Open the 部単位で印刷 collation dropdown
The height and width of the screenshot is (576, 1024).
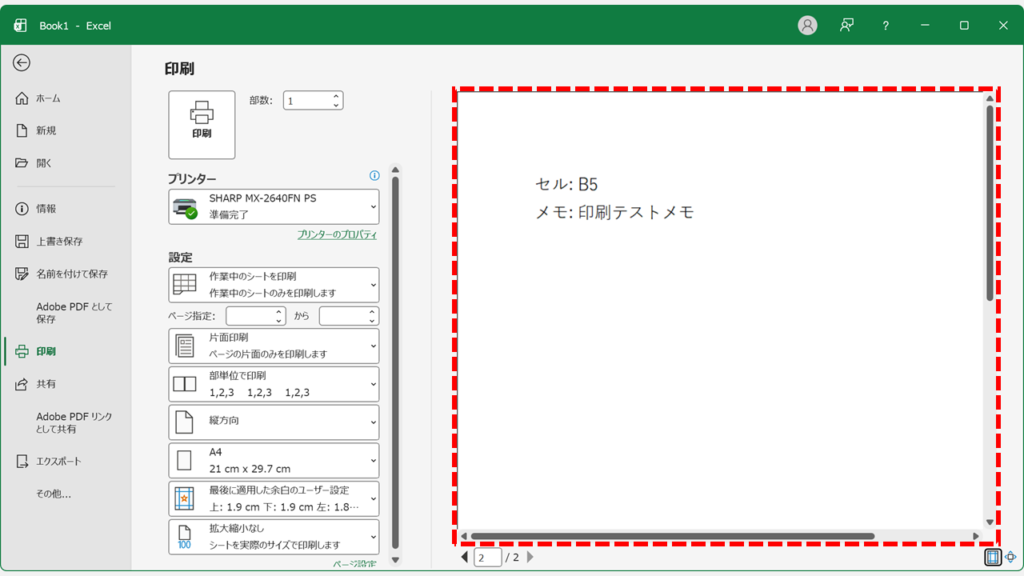pyautogui.click(x=274, y=384)
